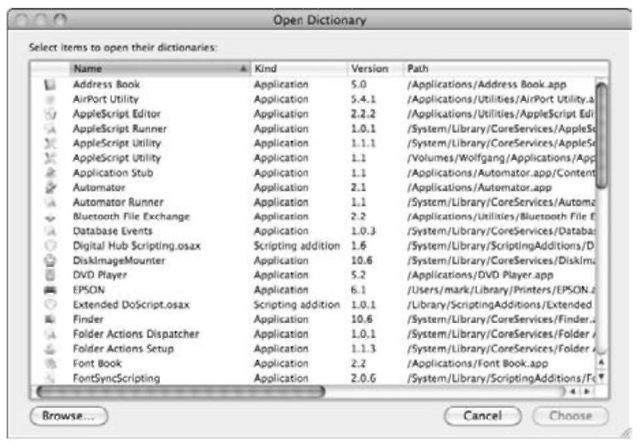Click the Digital Hub Scripting.osax icon
The height and width of the screenshot is (448, 640).
click(x=50, y=246)
